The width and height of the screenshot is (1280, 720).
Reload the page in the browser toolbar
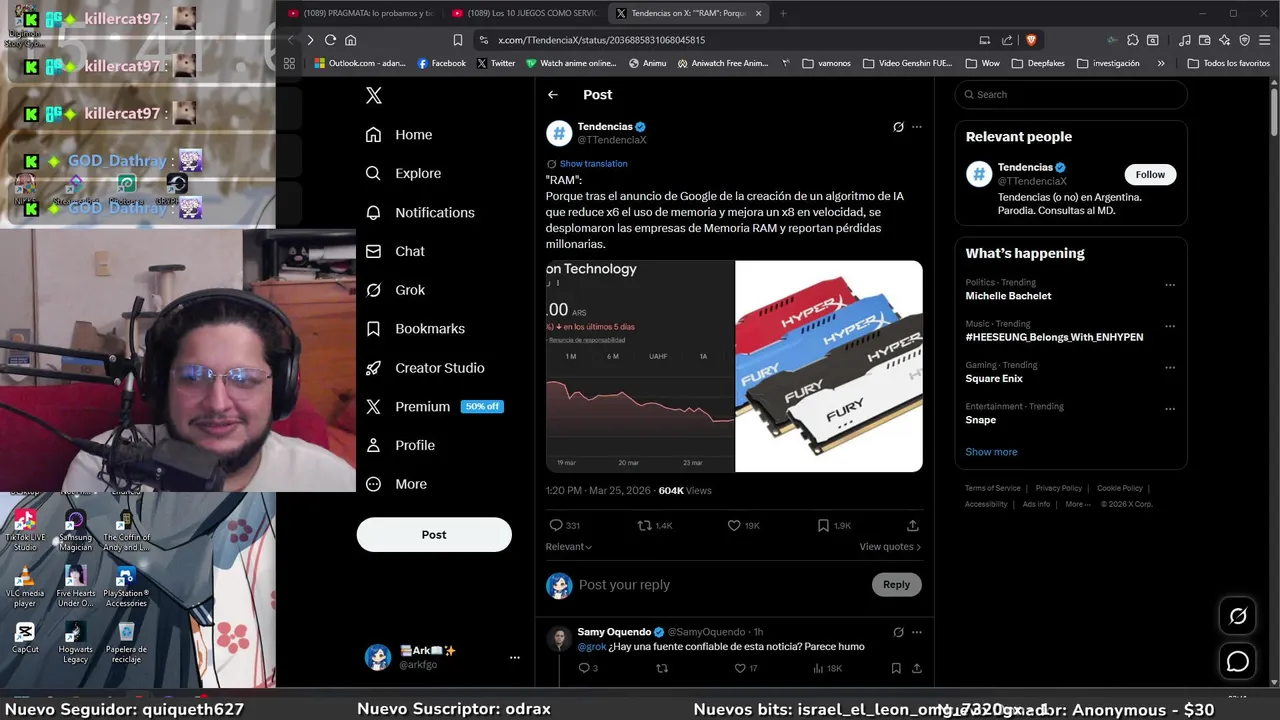click(330, 40)
